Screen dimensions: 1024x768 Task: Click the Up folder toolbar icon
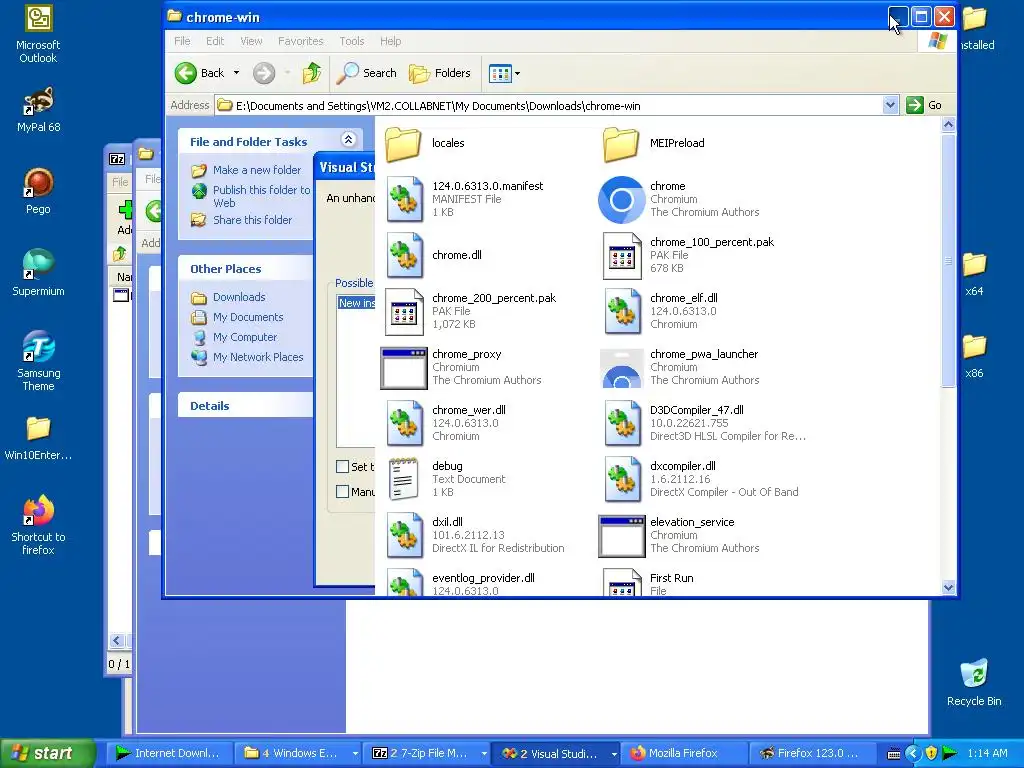coord(312,73)
